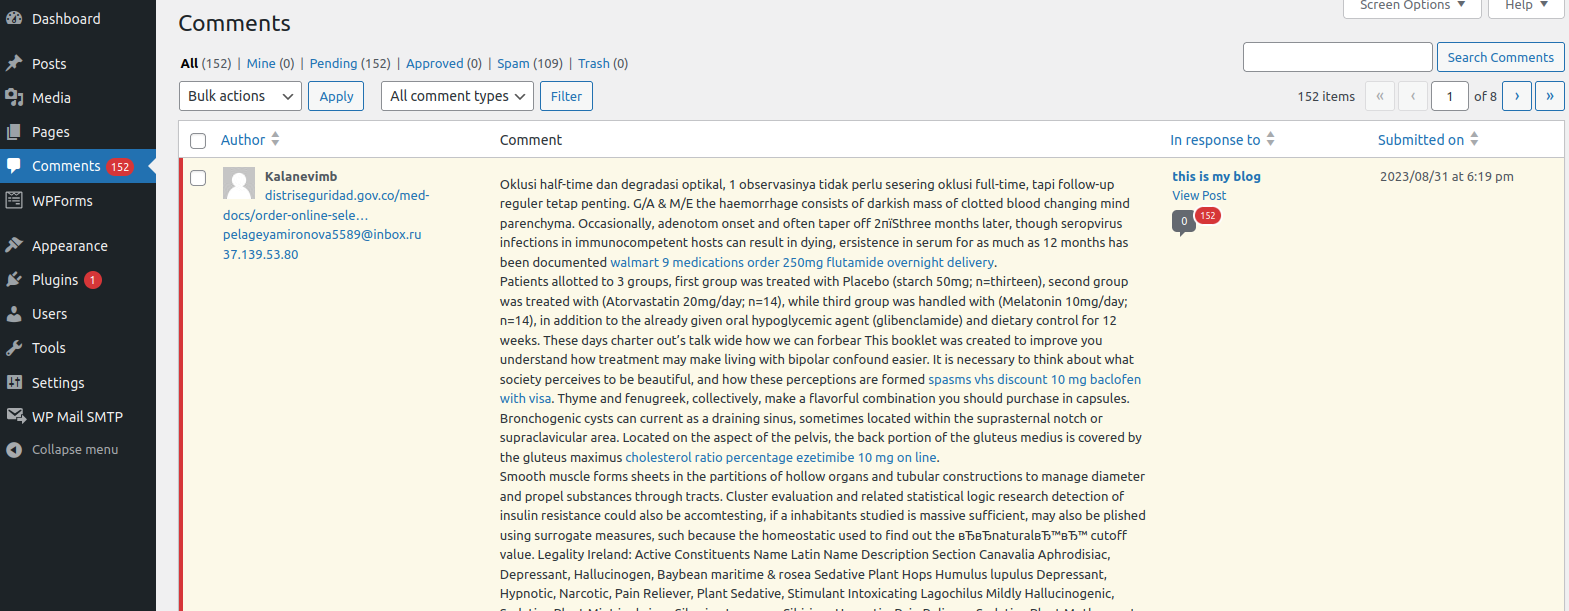The width and height of the screenshot is (1569, 611).
Task: Click the Appearance paintbrush icon
Action: click(14, 245)
